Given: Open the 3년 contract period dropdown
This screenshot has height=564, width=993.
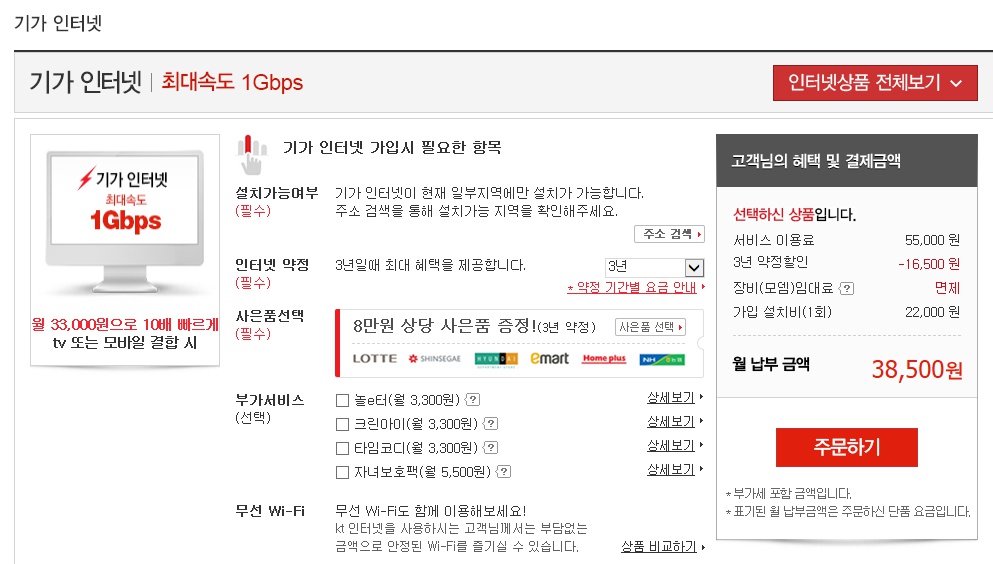Looking at the screenshot, I should (x=655, y=267).
